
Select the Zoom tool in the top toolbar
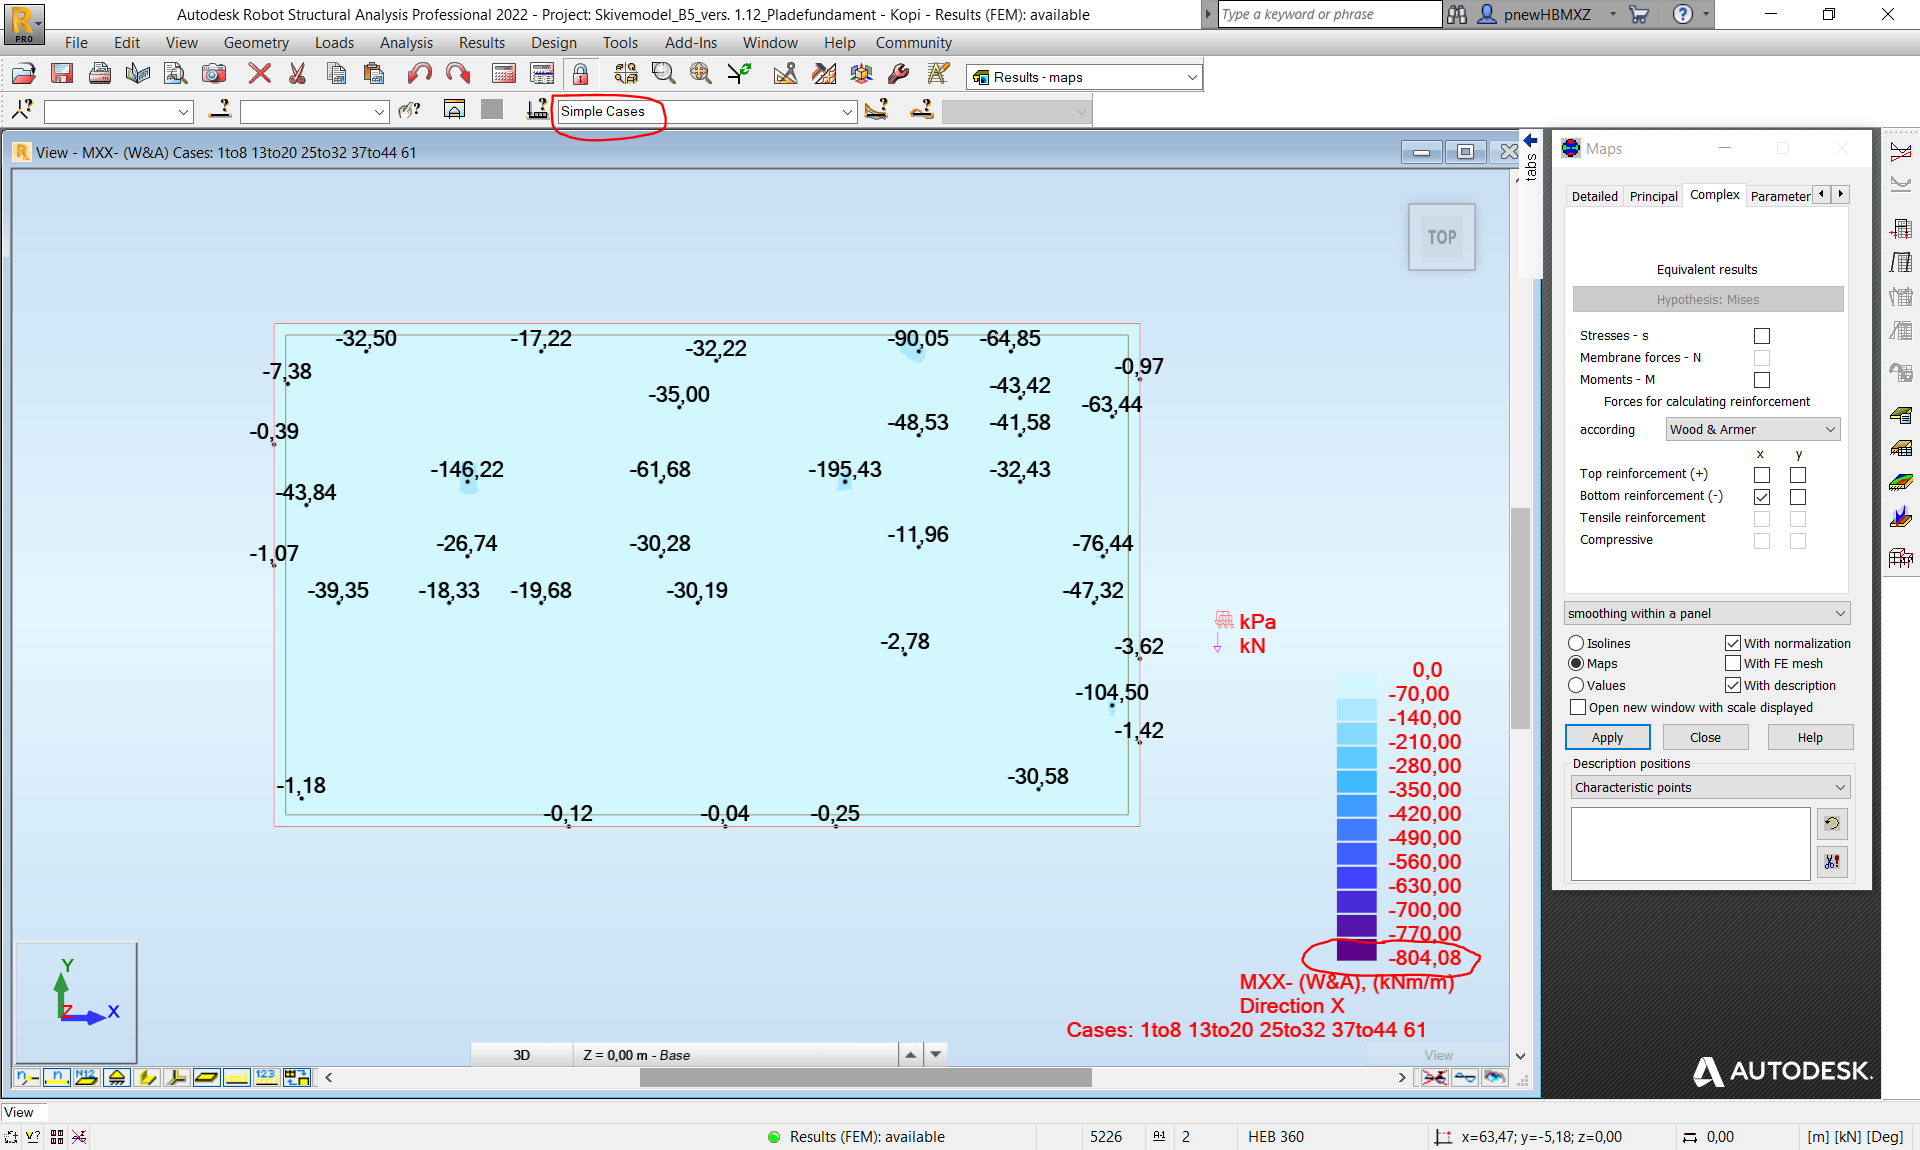coord(662,73)
